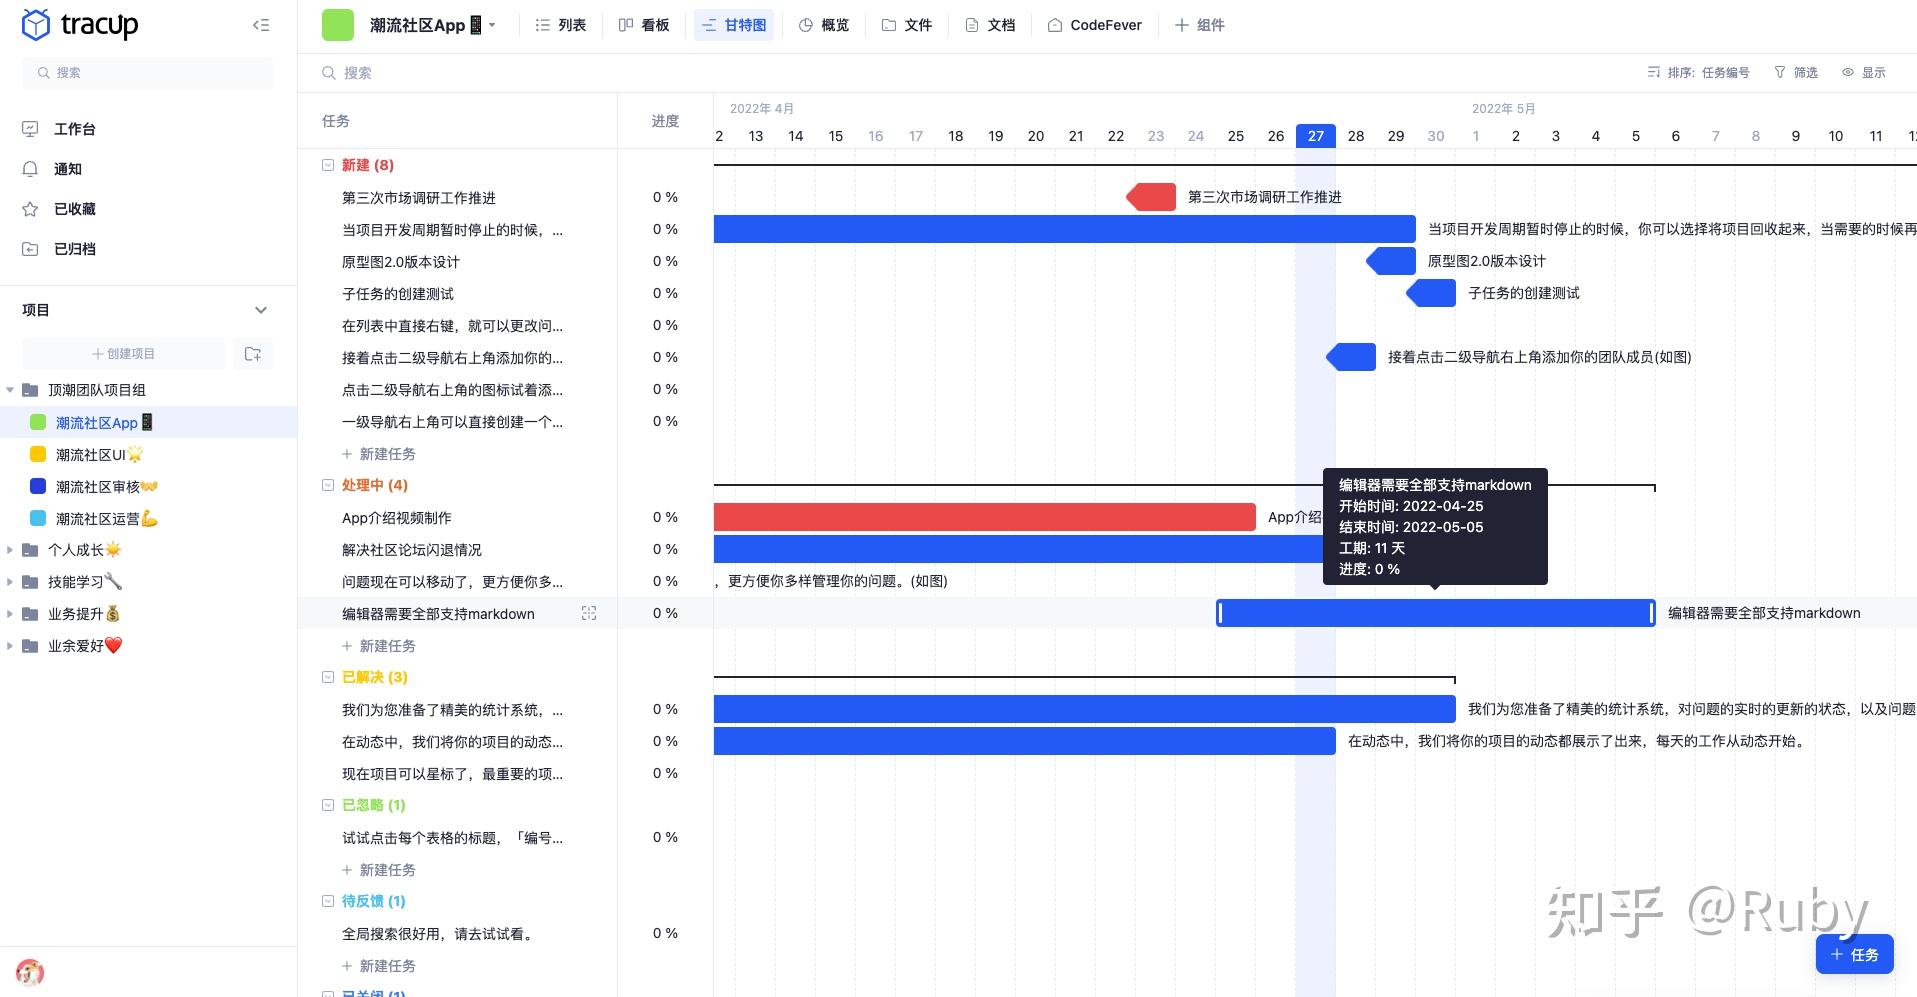Open the 潮流社区App project dropdown

coord(491,25)
